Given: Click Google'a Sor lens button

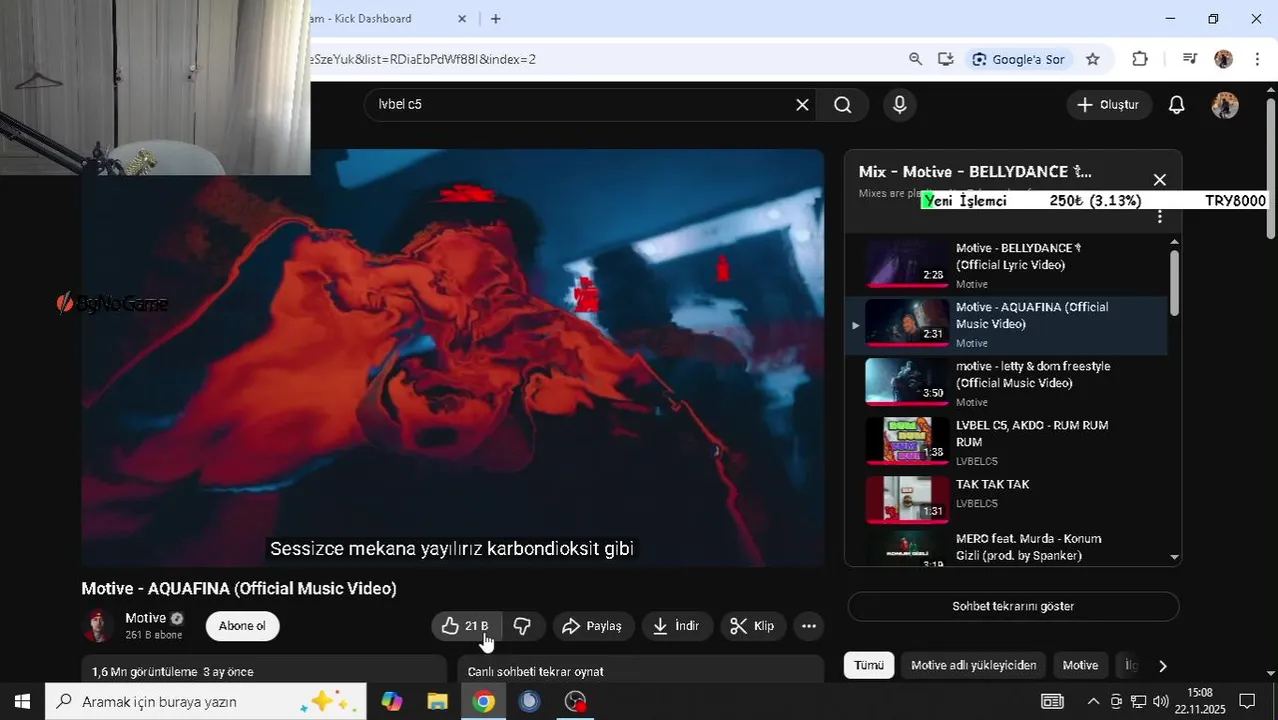Looking at the screenshot, I should pos(1019,59).
